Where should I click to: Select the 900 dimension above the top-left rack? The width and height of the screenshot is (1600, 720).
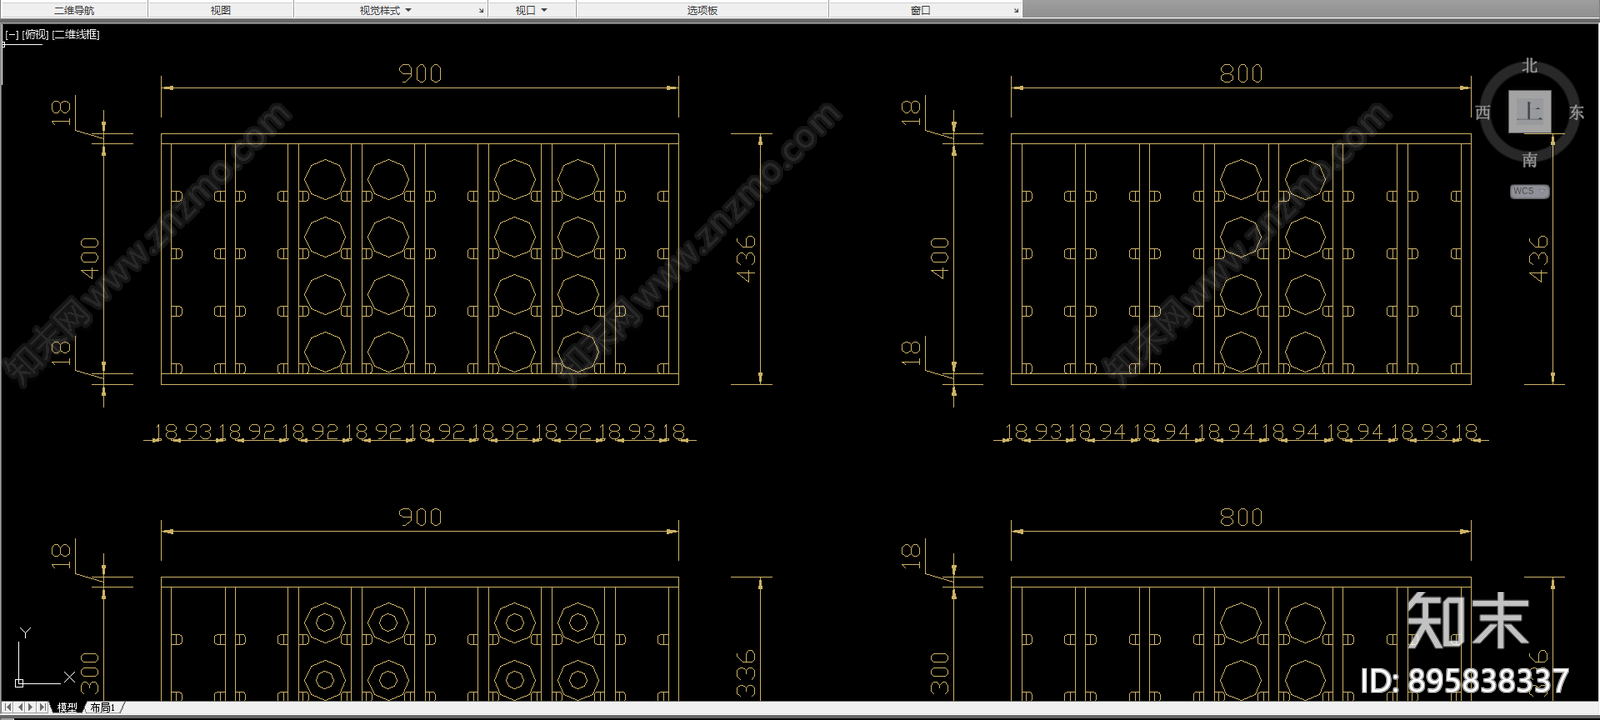[x=420, y=73]
